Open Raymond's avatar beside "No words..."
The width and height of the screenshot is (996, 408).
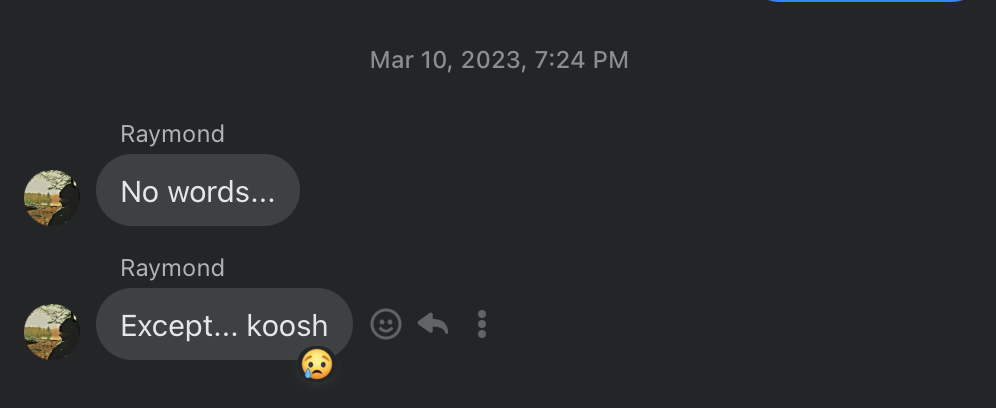pyautogui.click(x=52, y=197)
